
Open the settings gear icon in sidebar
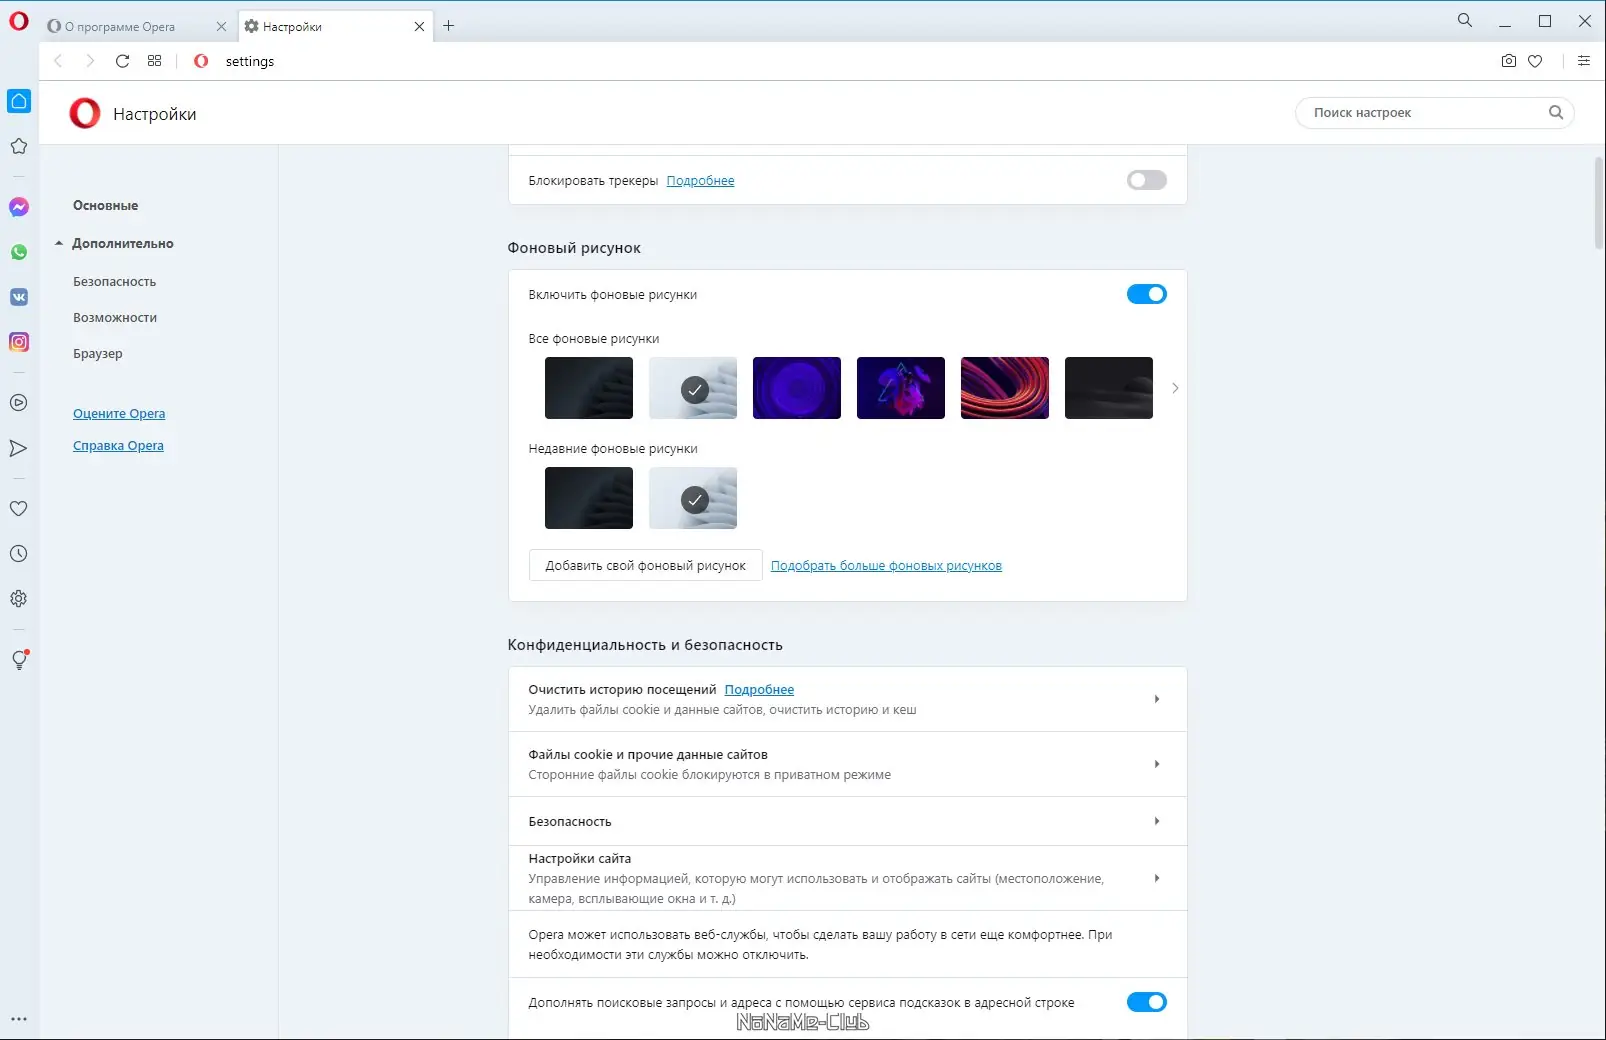pos(19,599)
